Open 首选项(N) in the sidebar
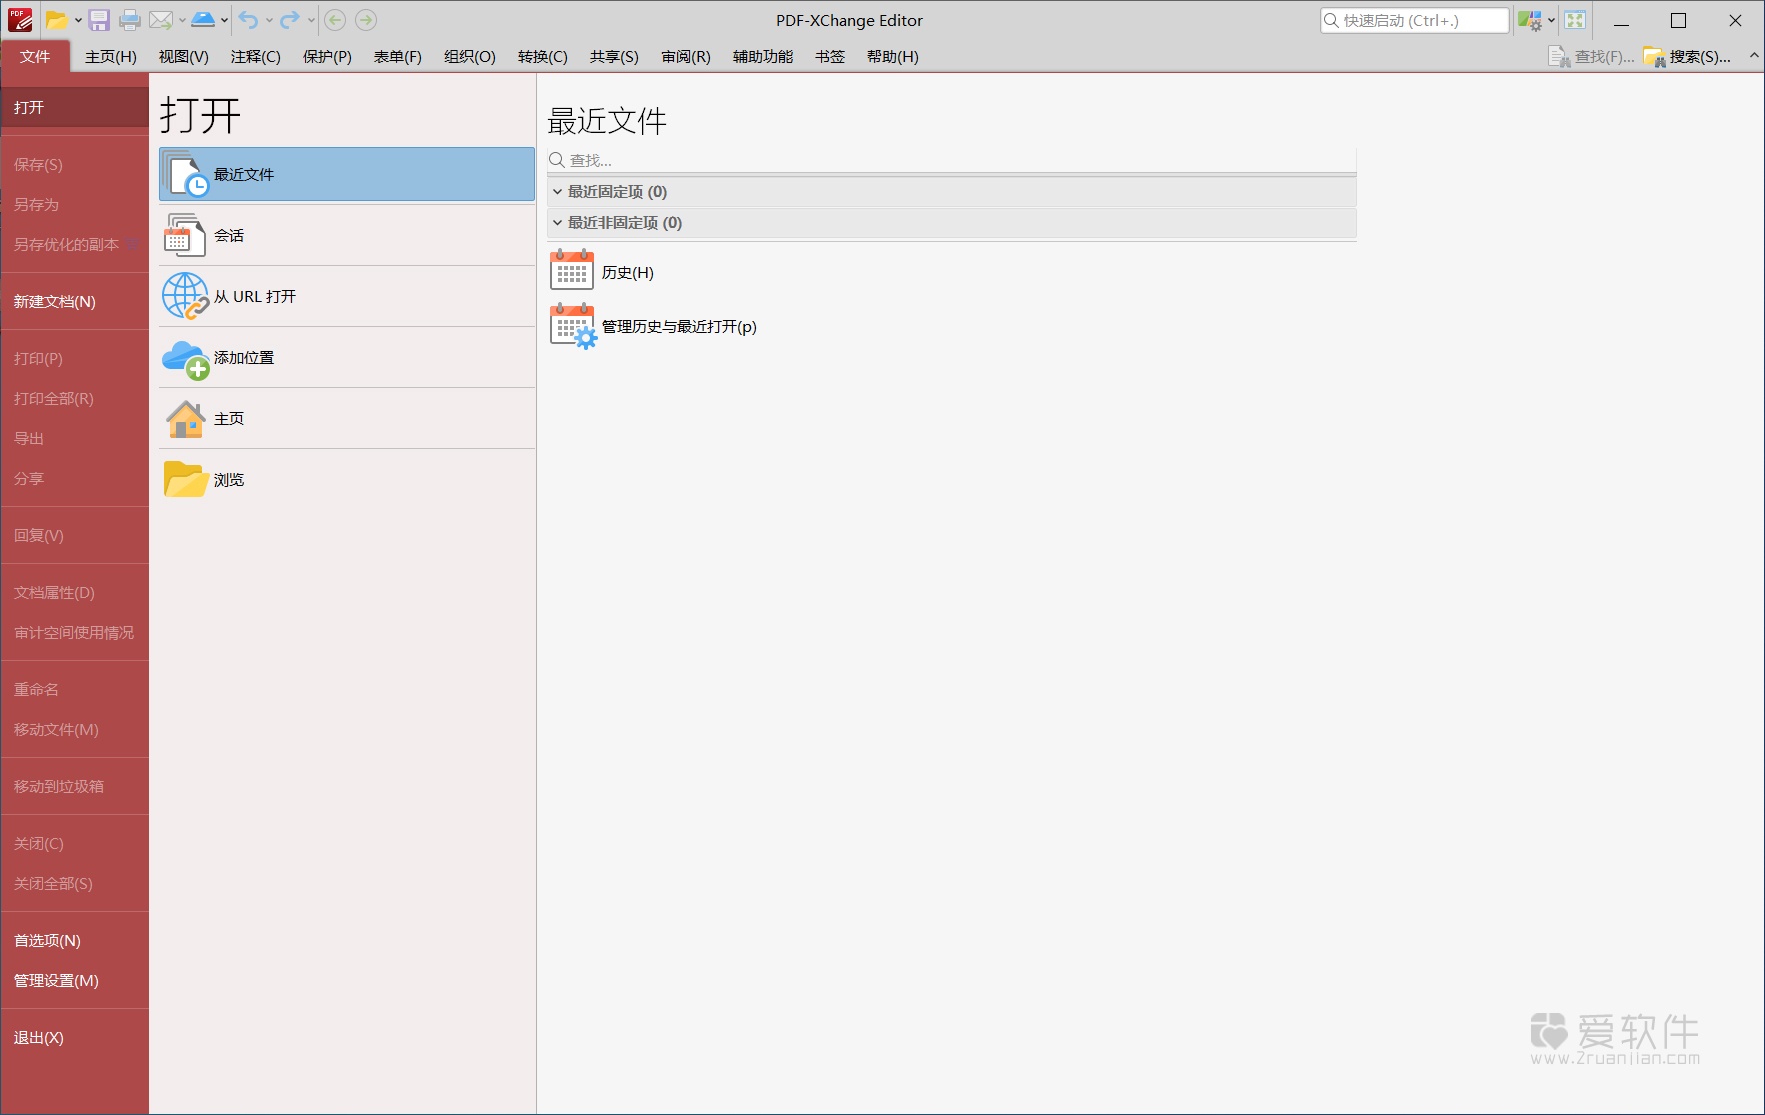The image size is (1765, 1115). tap(75, 941)
